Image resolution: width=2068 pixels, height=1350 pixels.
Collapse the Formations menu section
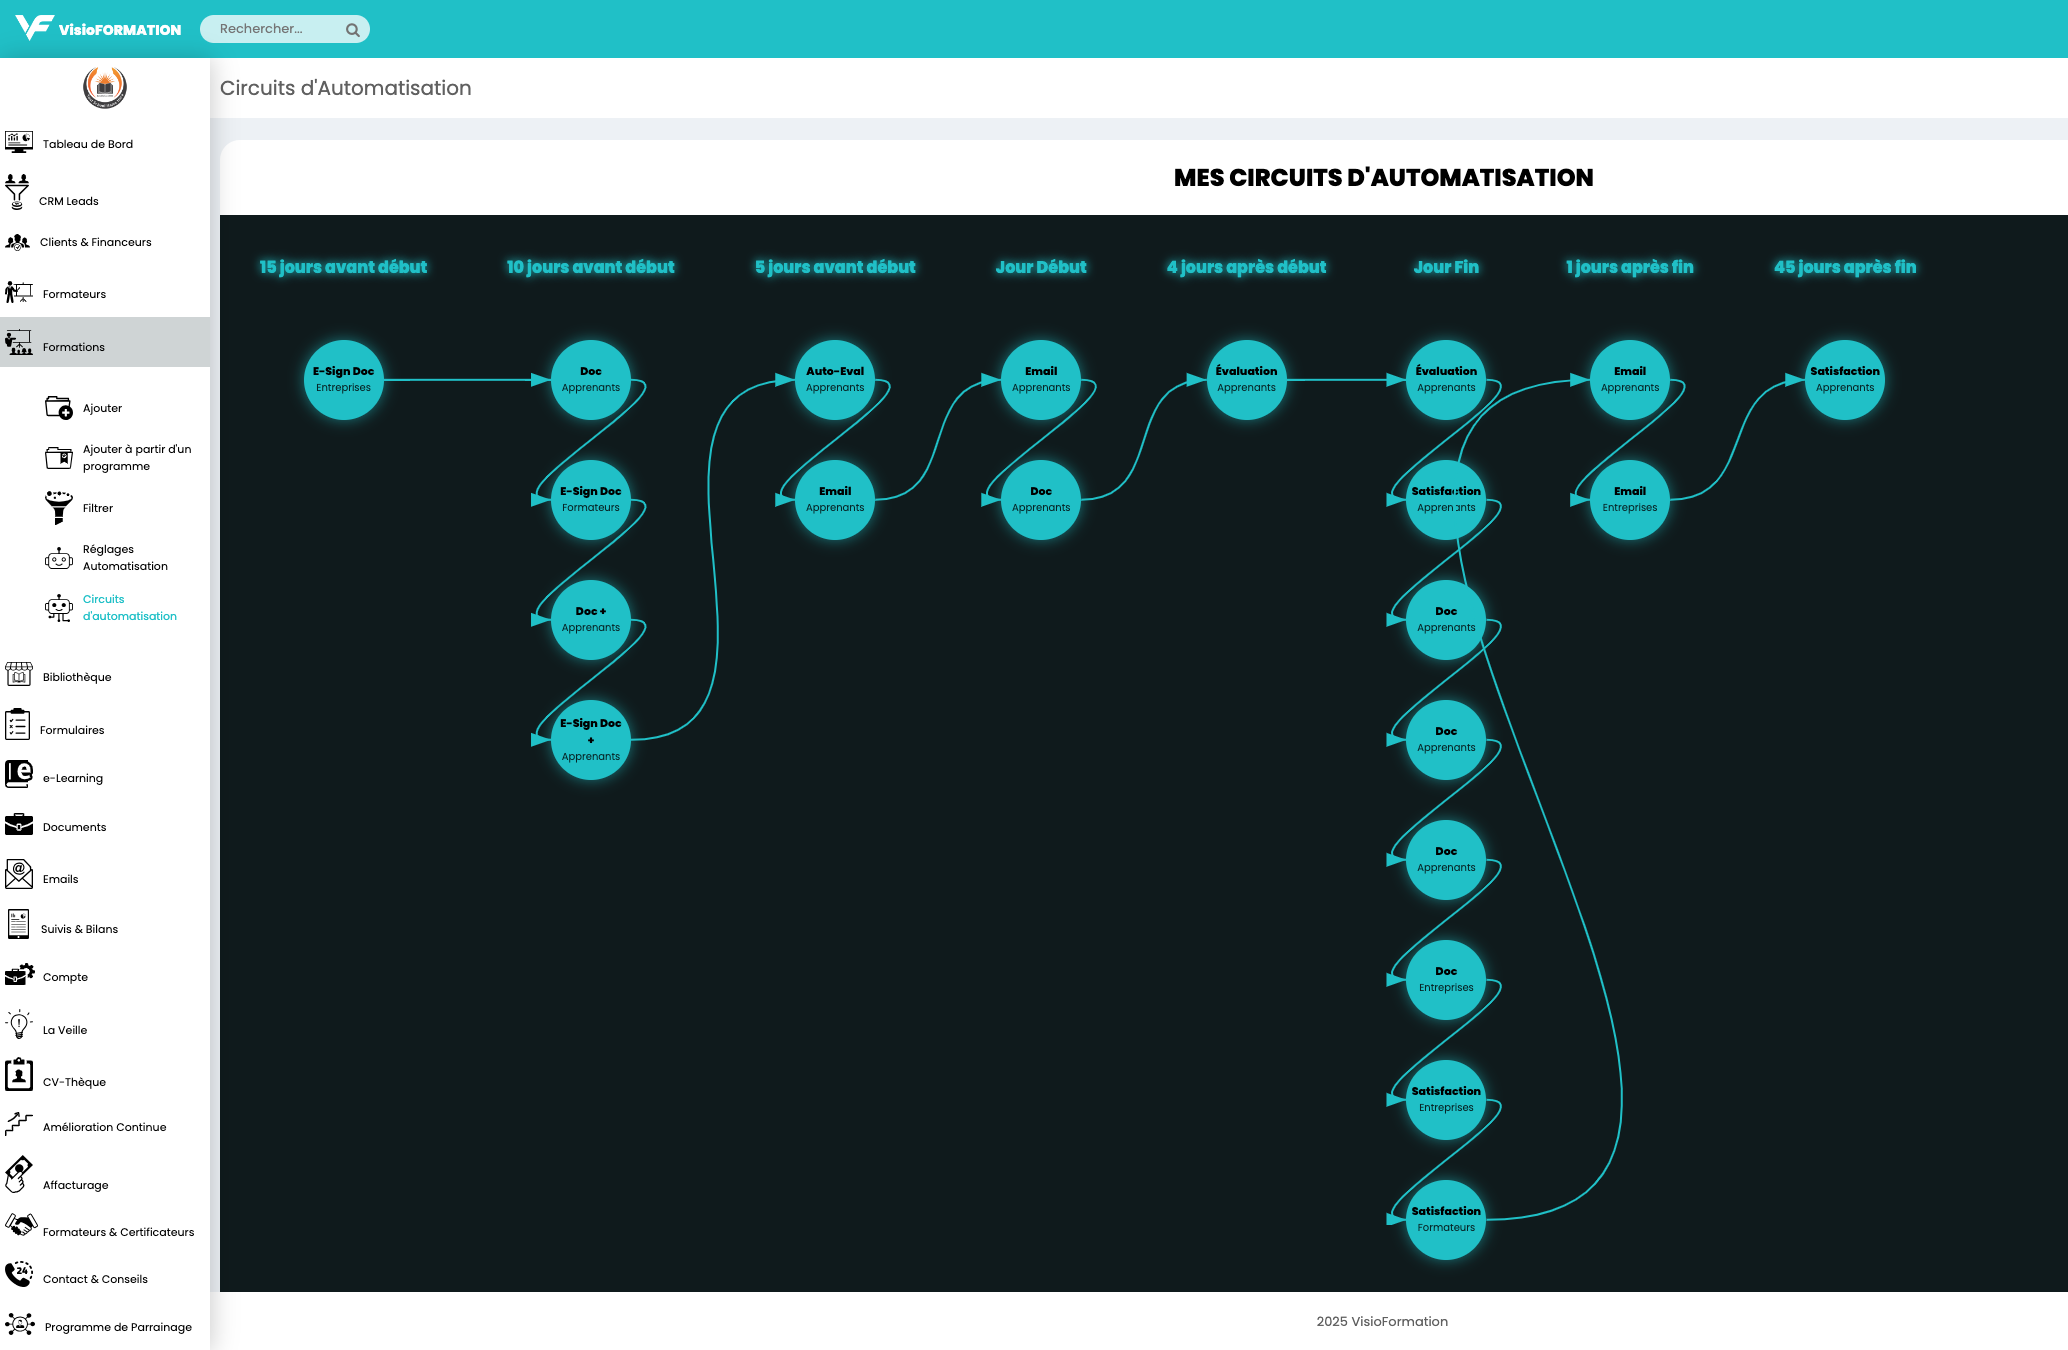[73, 347]
